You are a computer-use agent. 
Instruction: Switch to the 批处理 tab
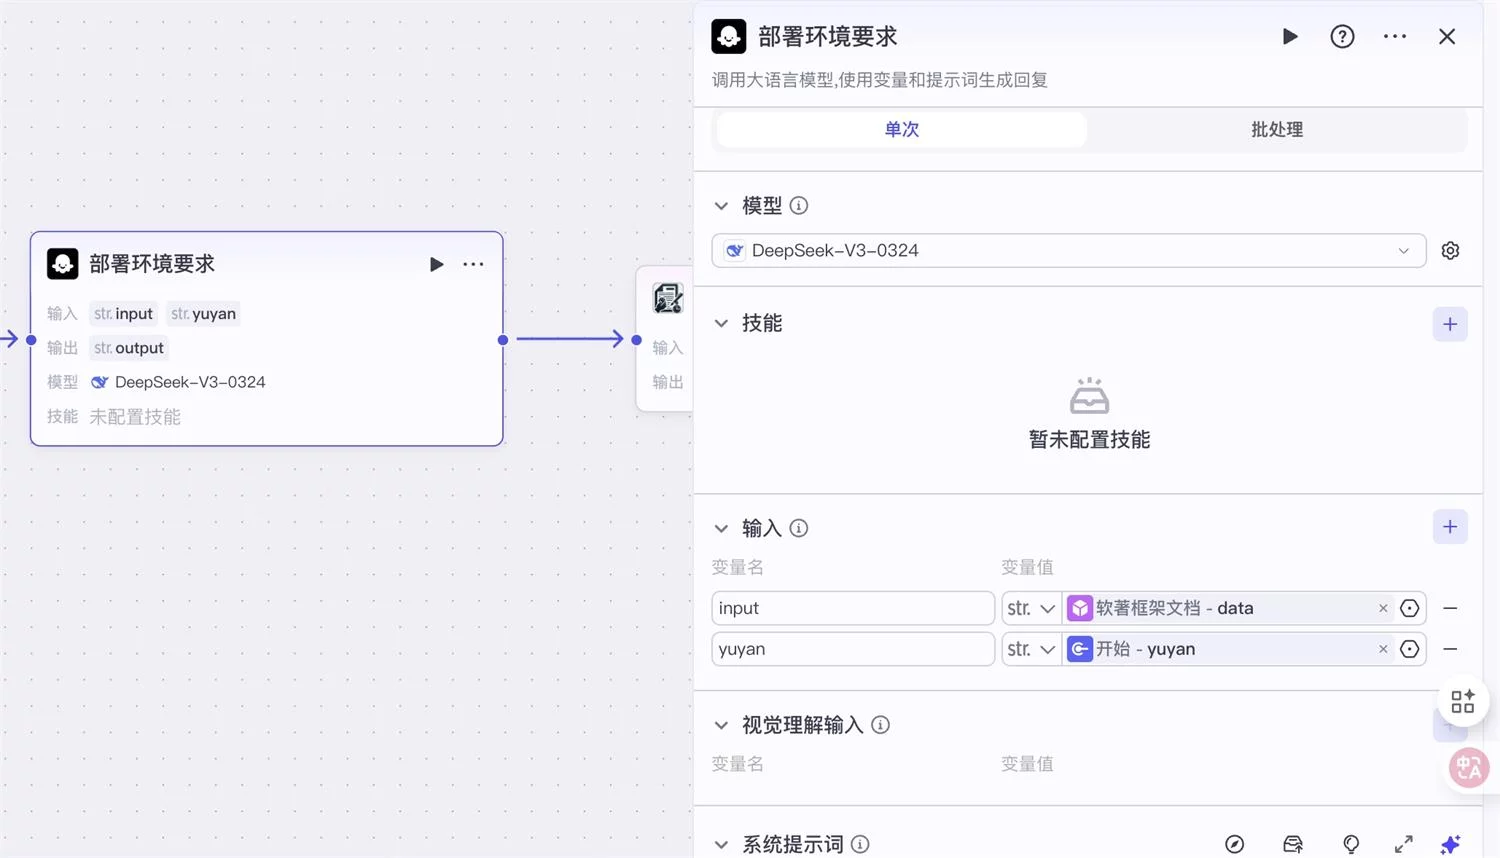coord(1276,129)
